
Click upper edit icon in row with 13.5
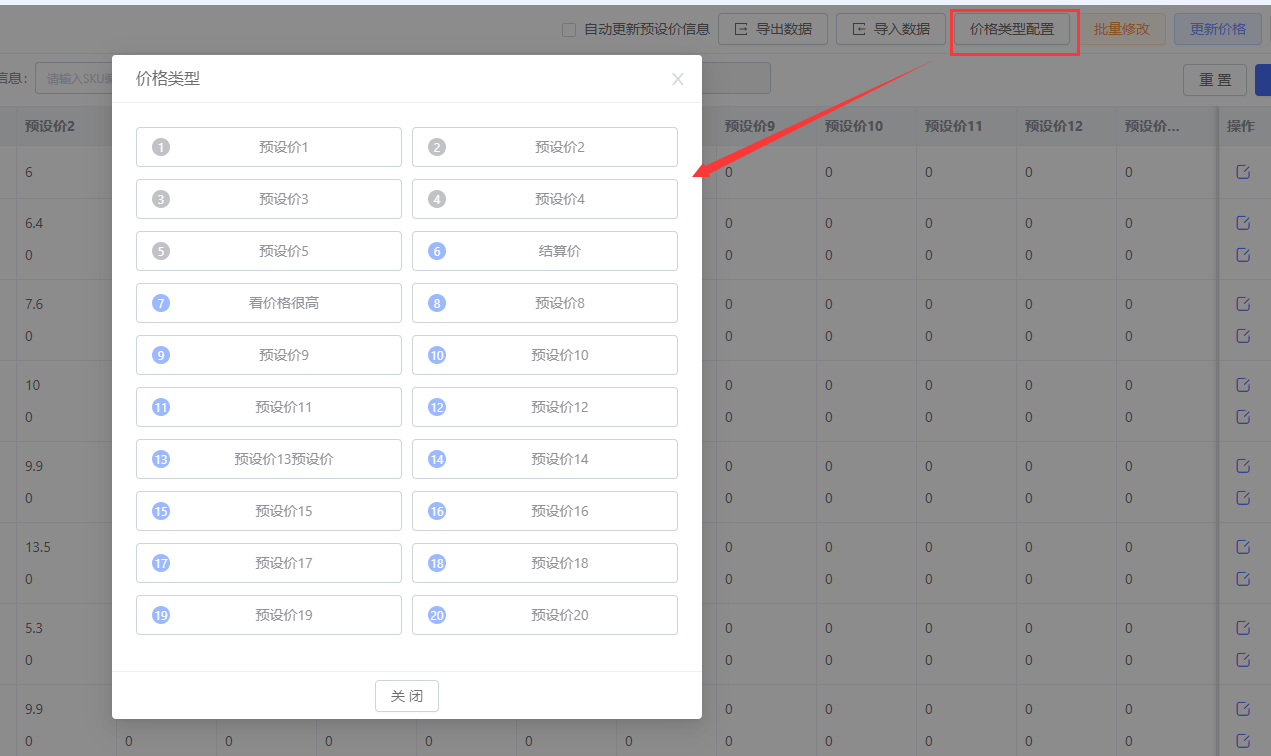(x=1243, y=546)
